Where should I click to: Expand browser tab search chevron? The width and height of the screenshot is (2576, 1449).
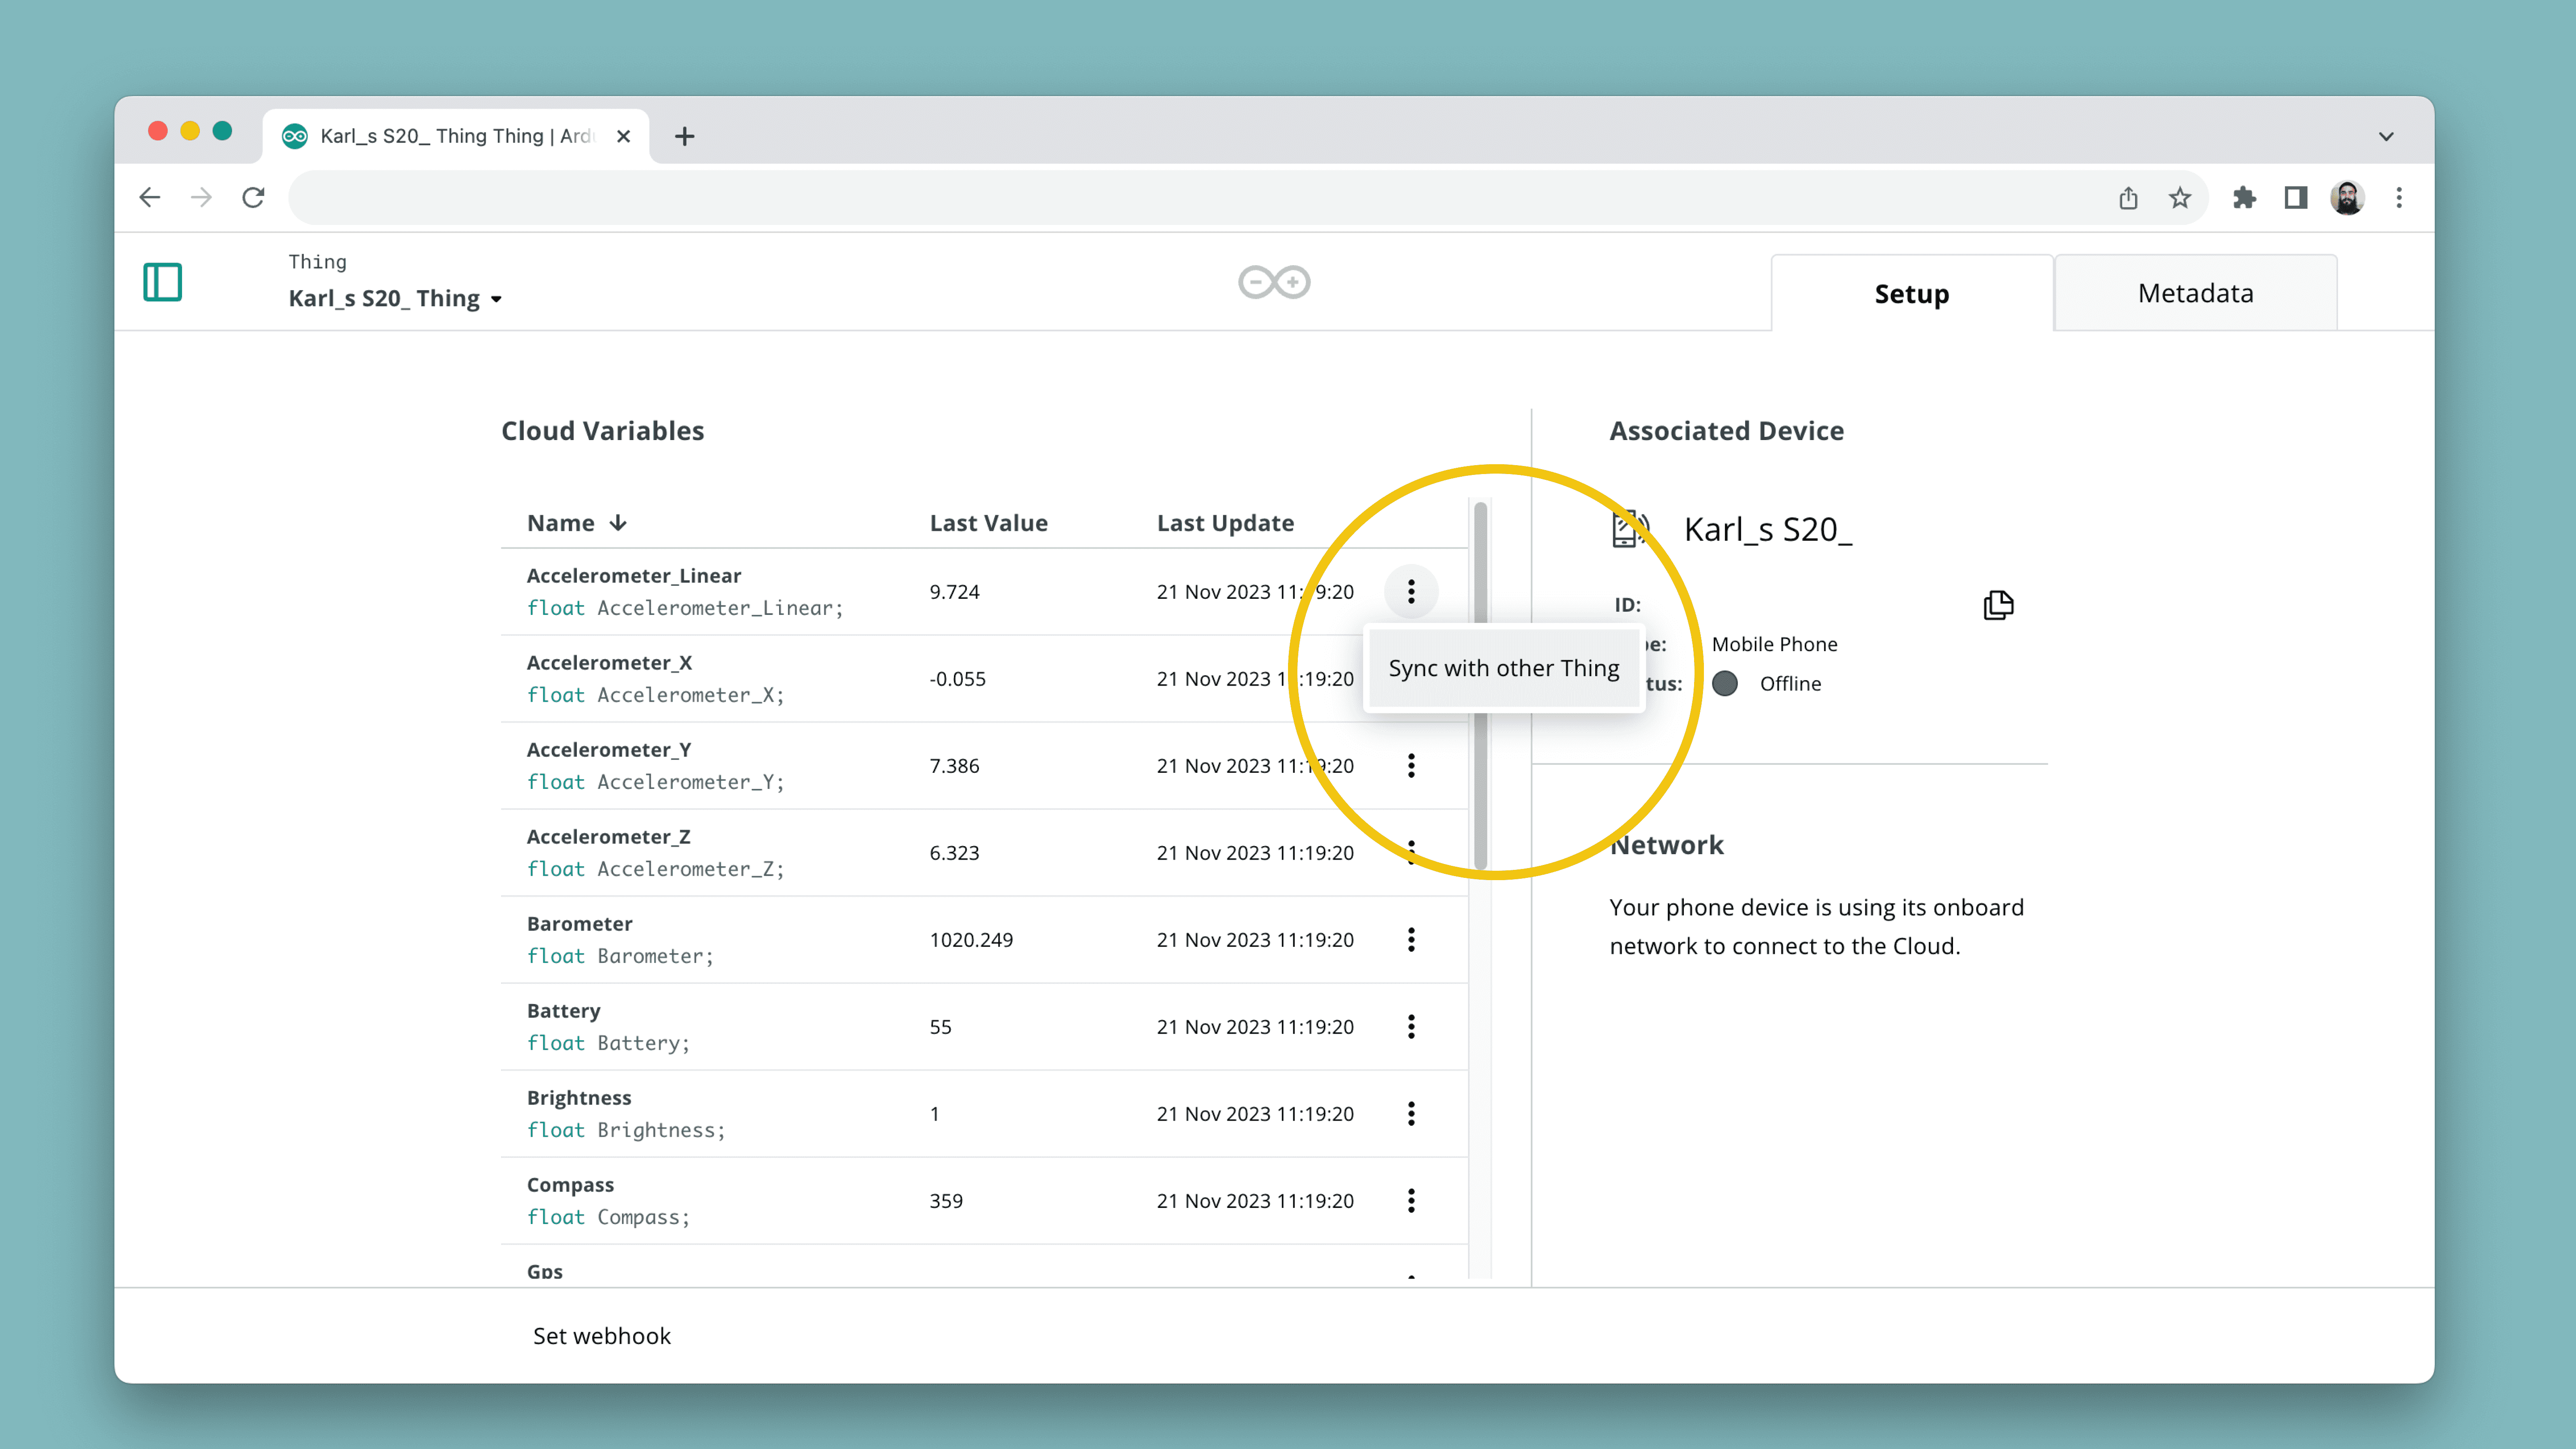click(2386, 136)
